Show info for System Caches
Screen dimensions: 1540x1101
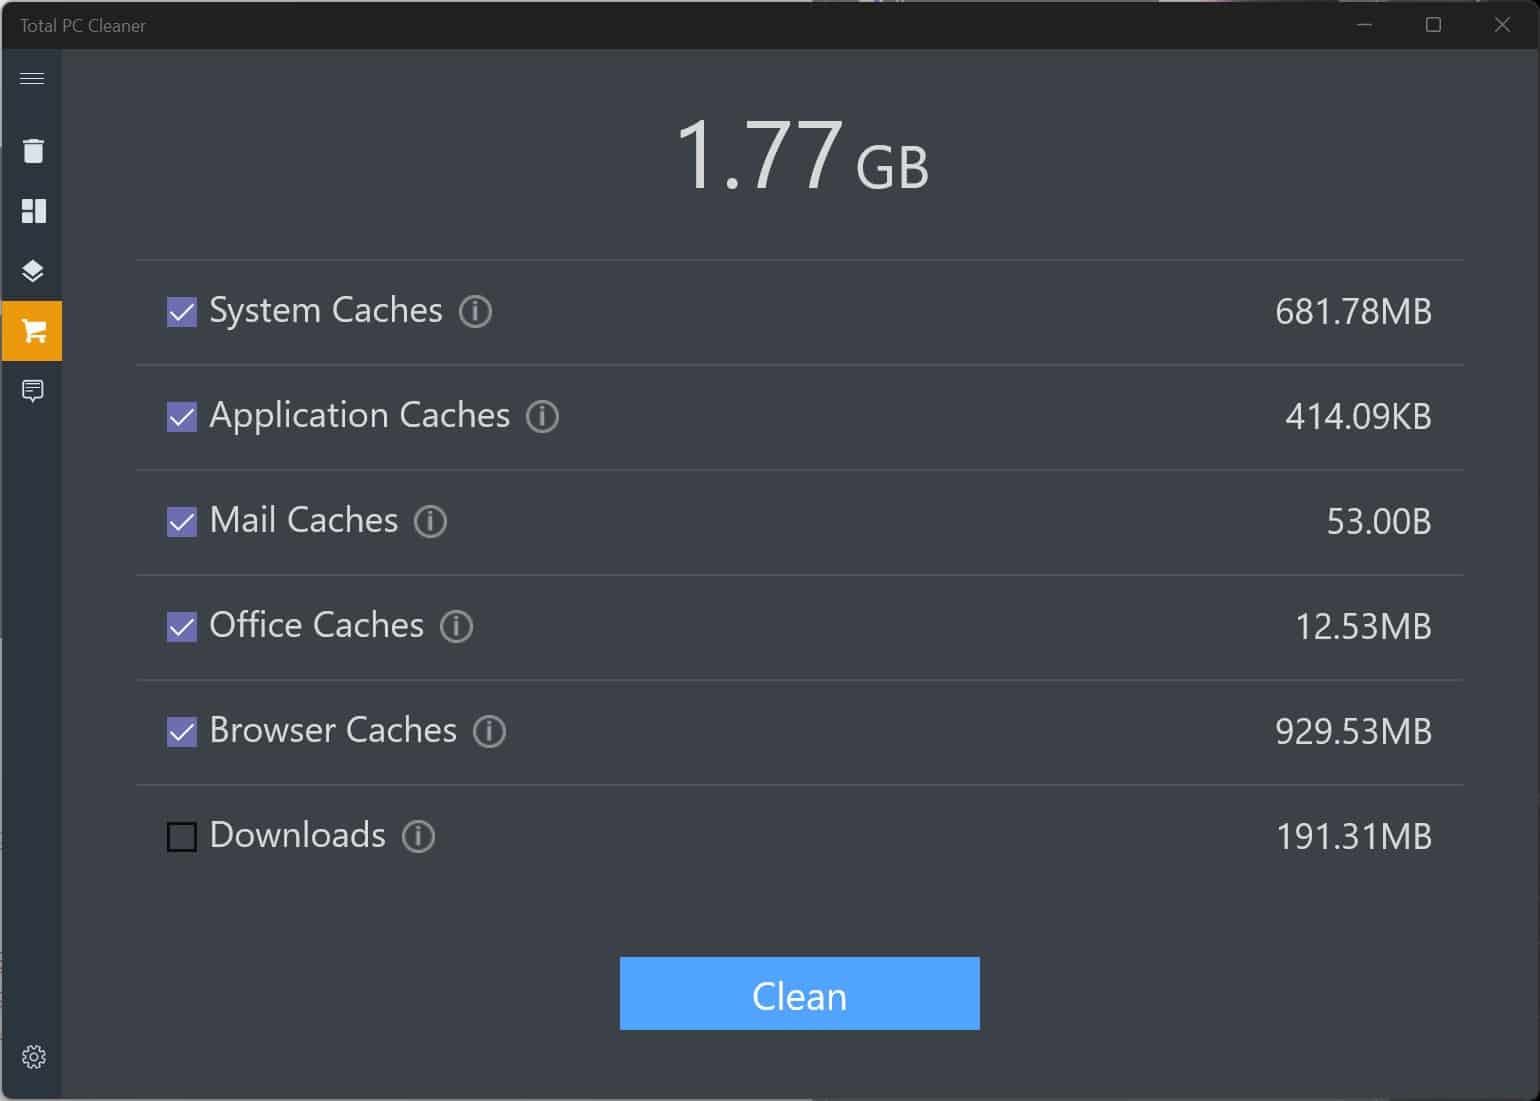point(475,312)
